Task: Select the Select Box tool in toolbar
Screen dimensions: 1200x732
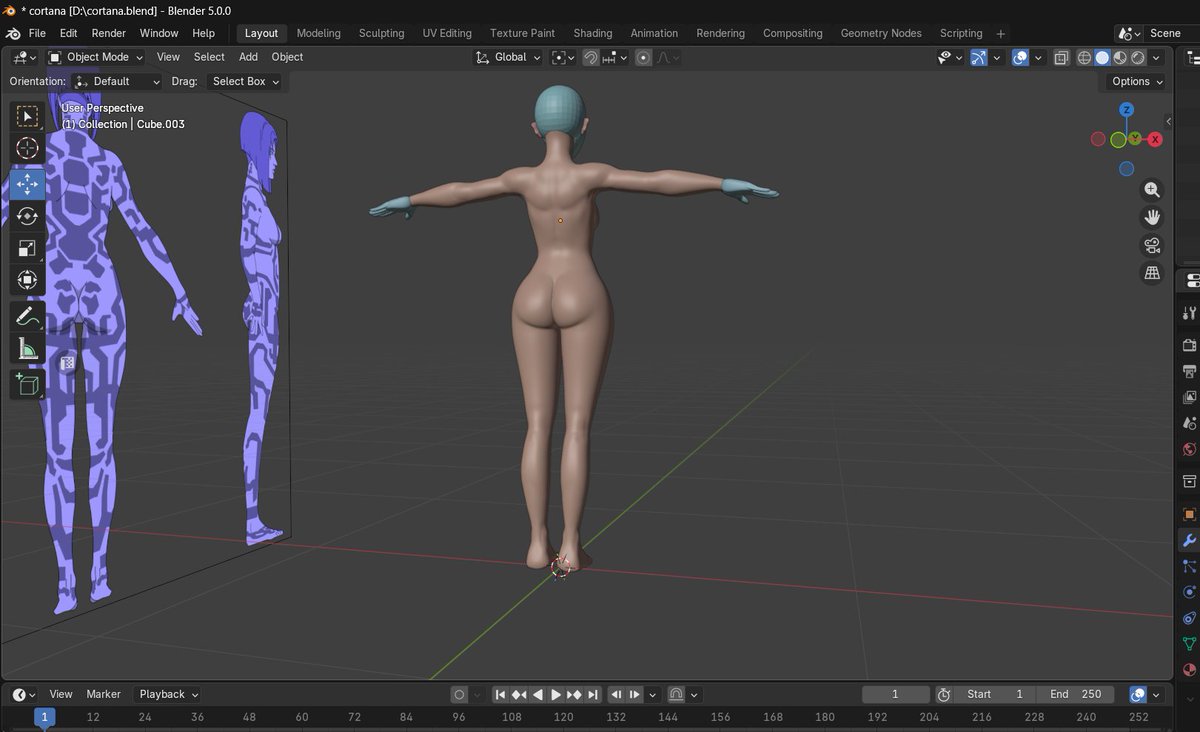Action: tap(28, 116)
